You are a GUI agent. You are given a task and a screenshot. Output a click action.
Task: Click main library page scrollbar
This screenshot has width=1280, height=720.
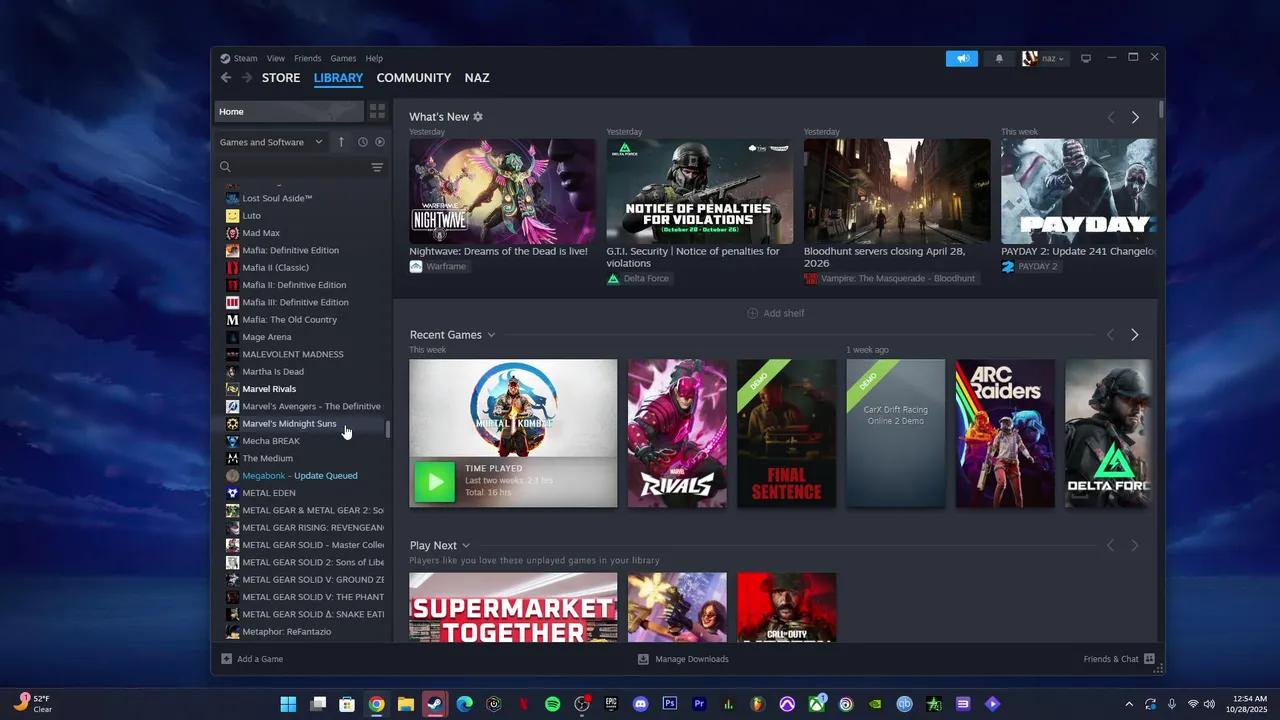pos(1161,108)
